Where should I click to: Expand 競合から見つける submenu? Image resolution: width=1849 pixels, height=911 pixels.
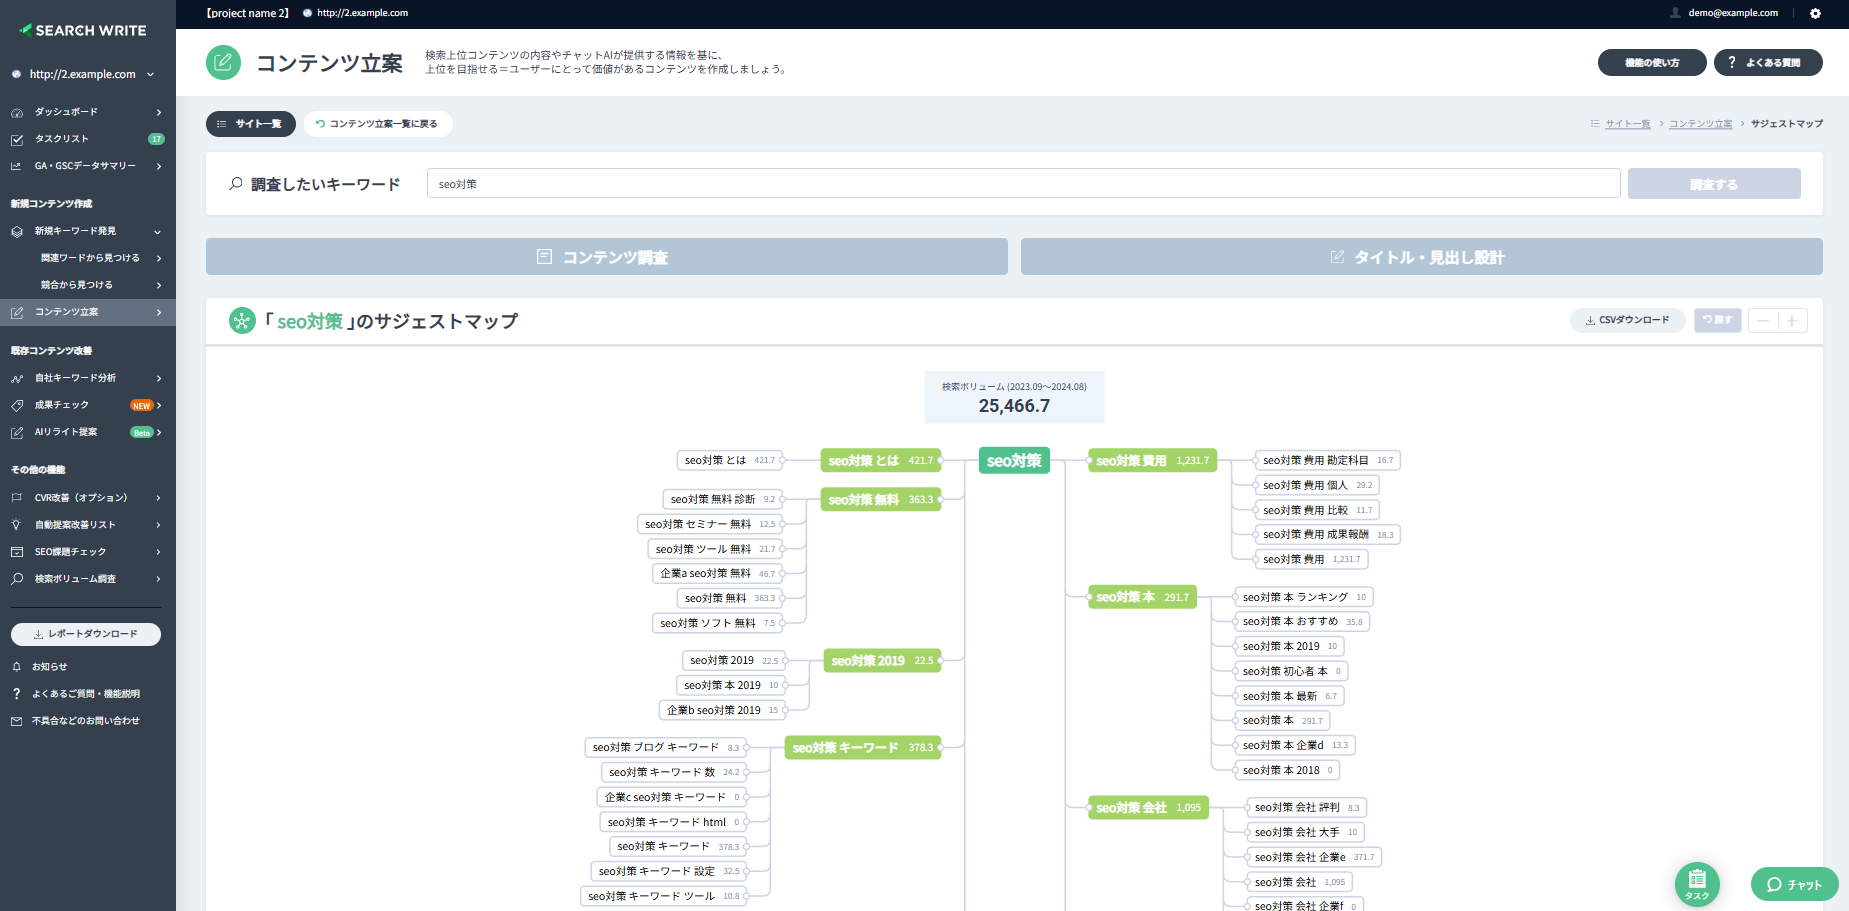pos(159,285)
